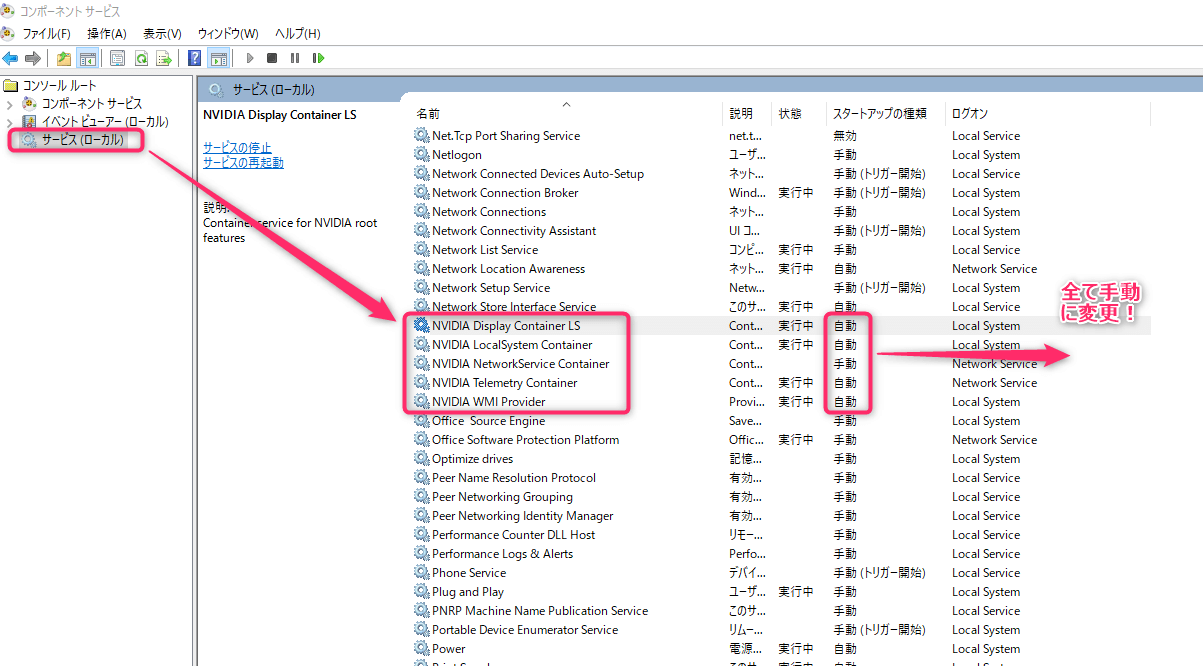Expand the コンポーネント サービス tree node

tap(10, 104)
